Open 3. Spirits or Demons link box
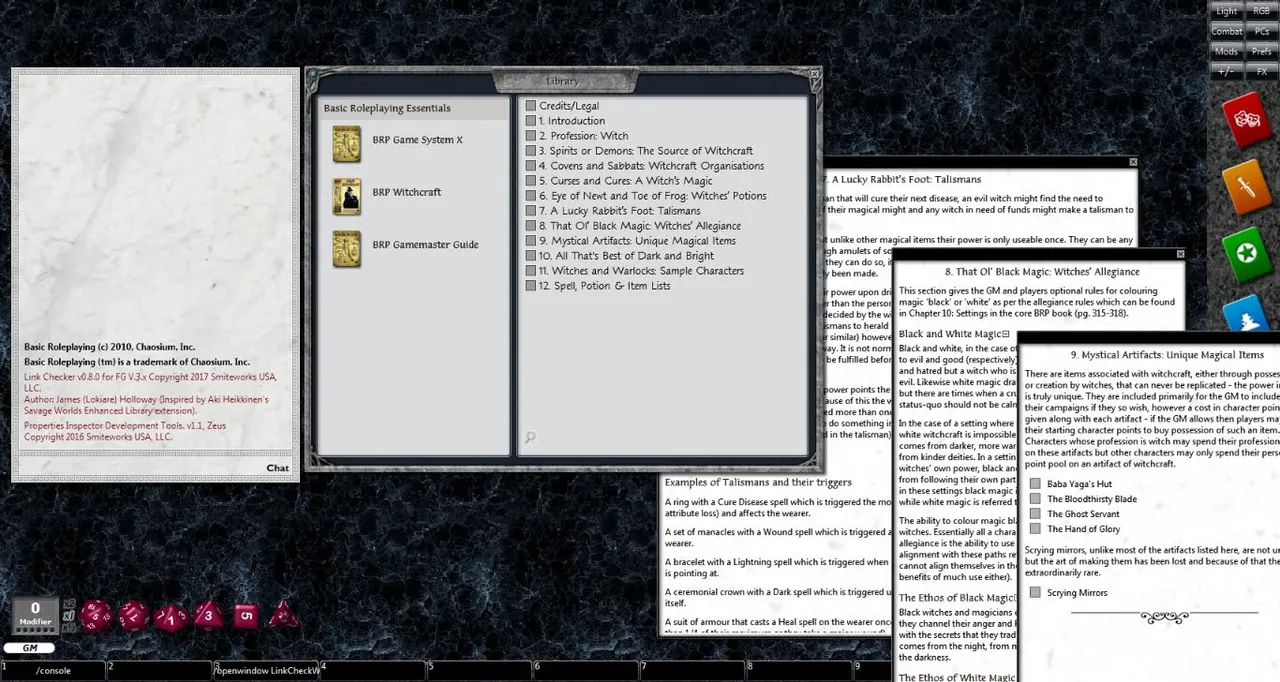 click(x=531, y=151)
